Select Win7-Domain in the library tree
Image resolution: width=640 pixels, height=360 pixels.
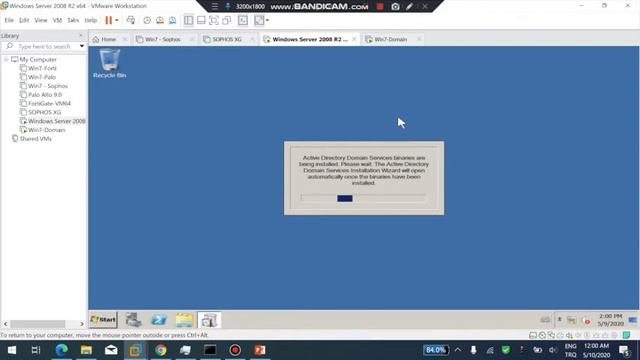[47, 130]
